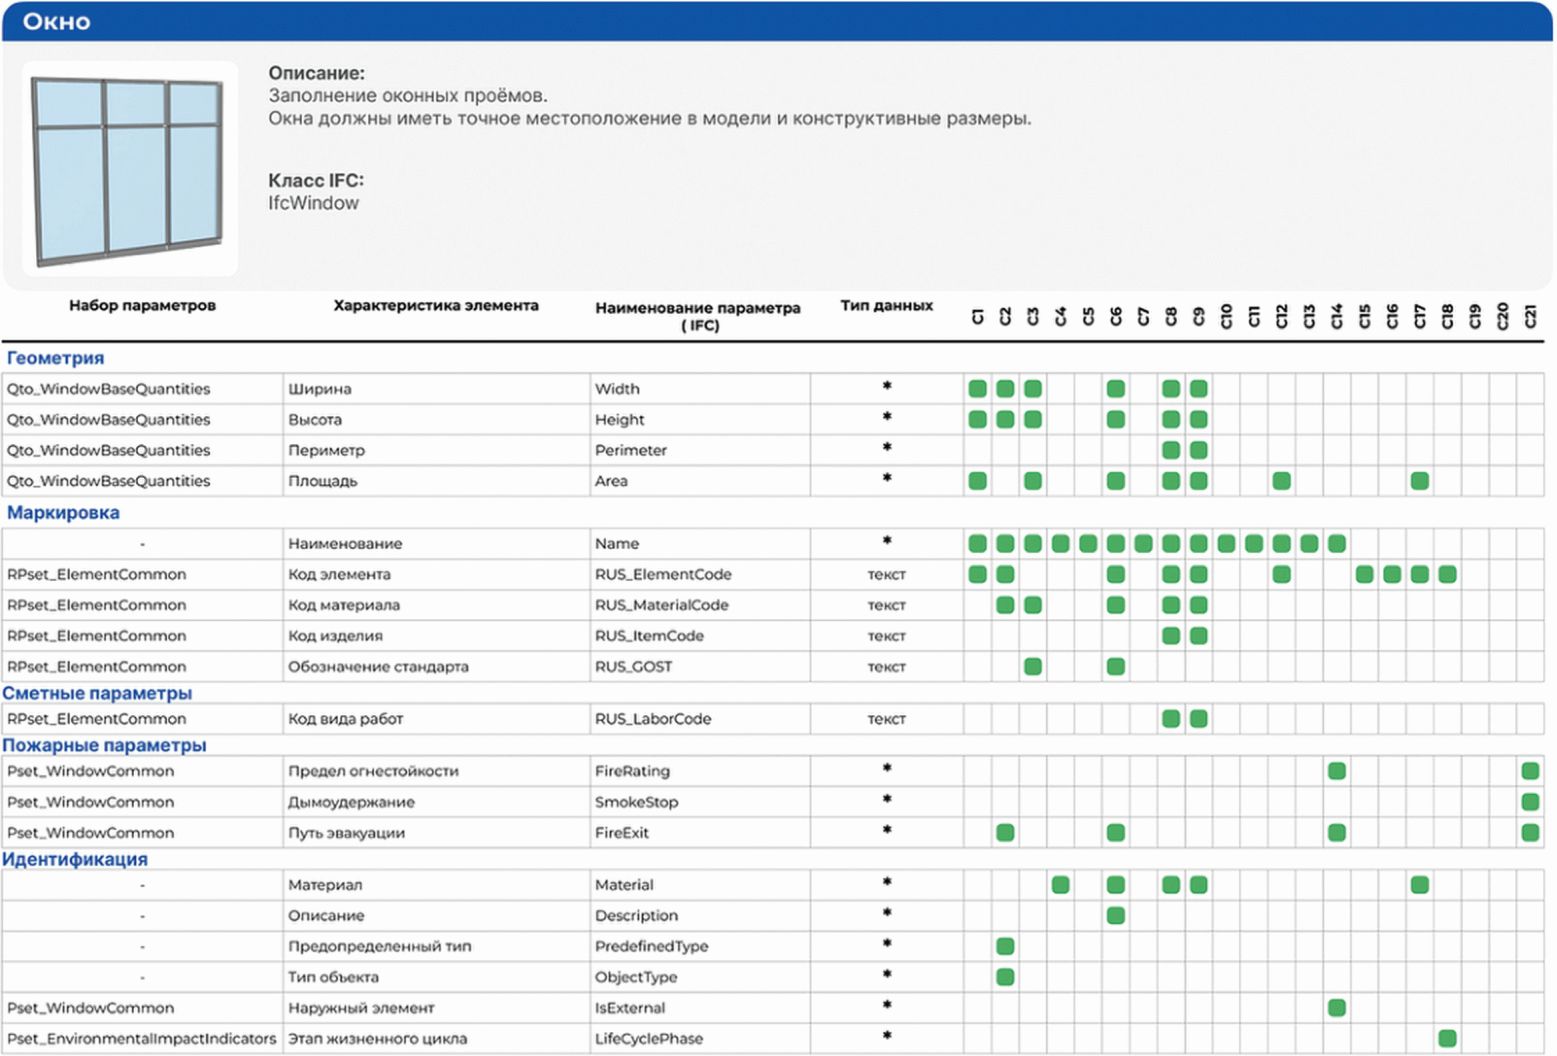
Task: Click the 'LifeCyclePhase' parameter name
Action: [649, 1039]
